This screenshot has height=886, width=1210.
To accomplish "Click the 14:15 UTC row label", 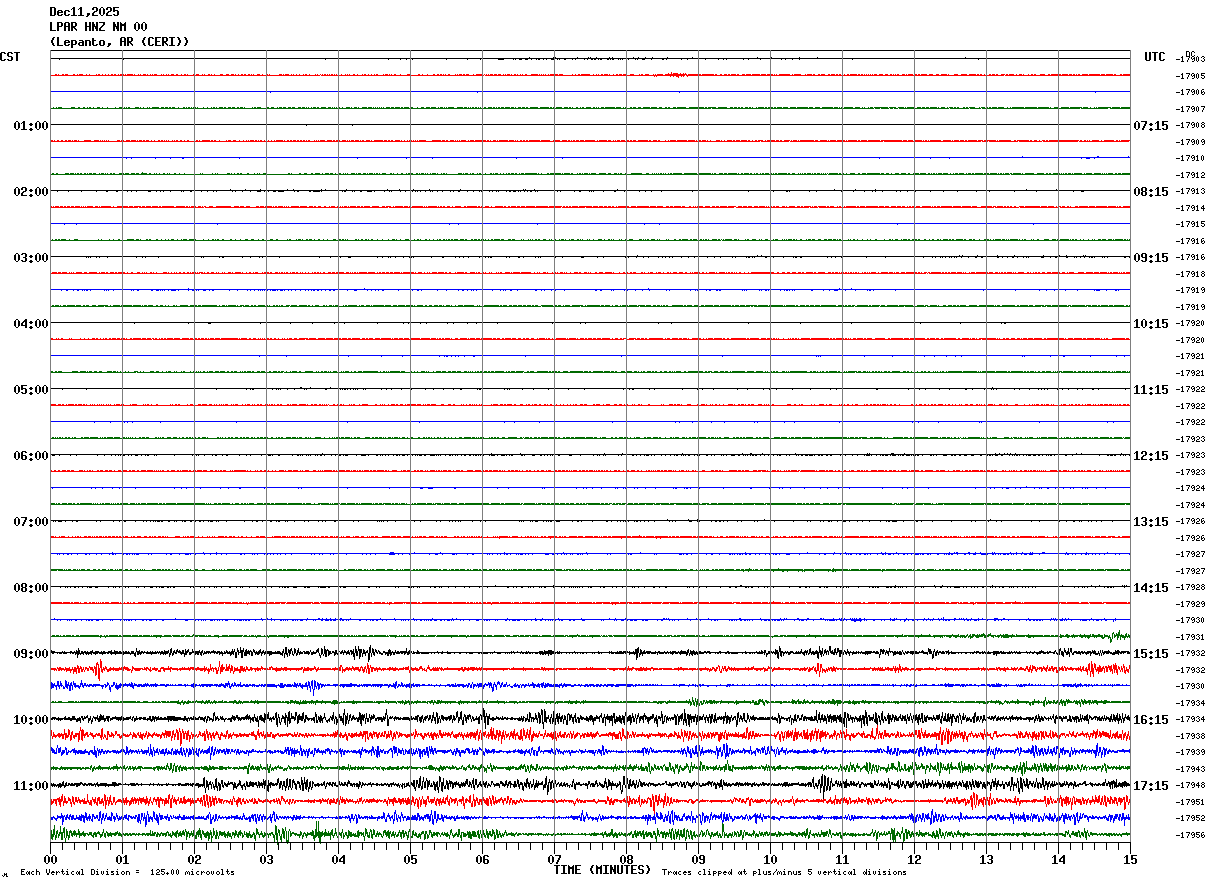I will pos(1151,588).
